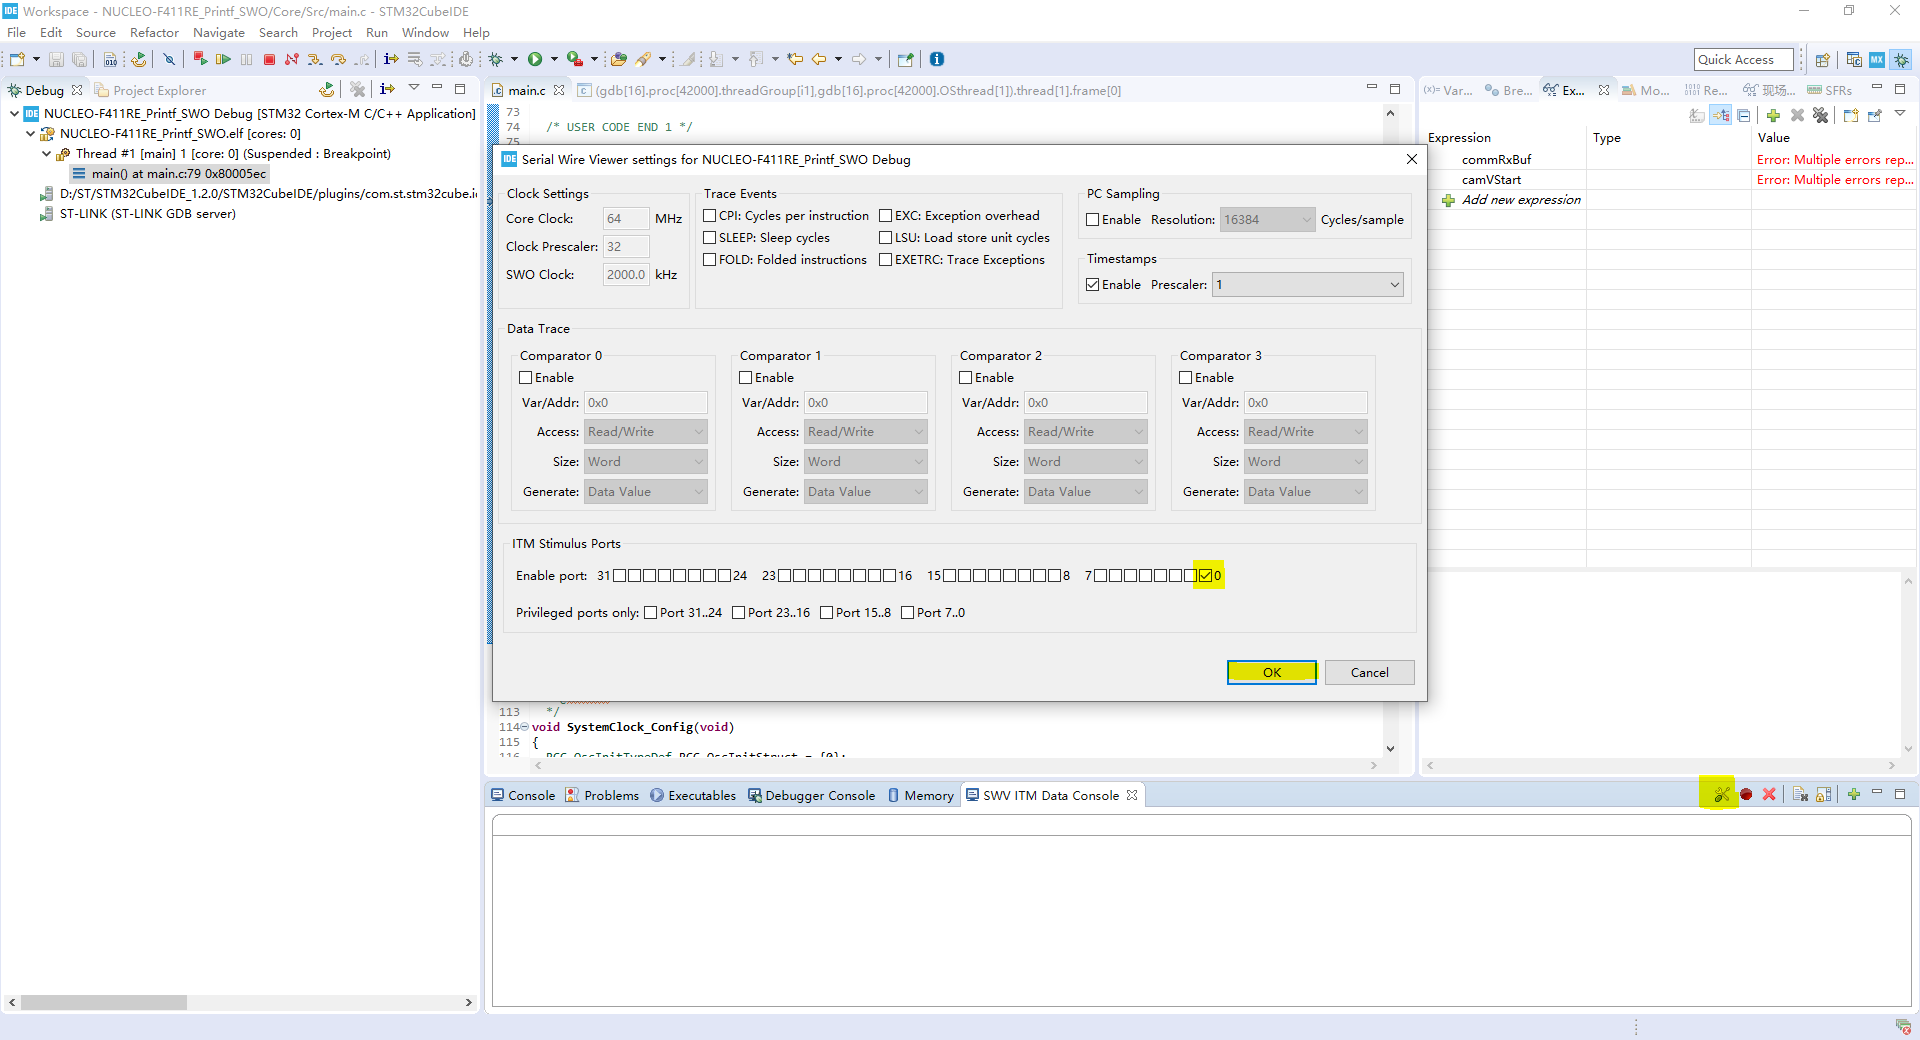Click Instruction Stepping Mode icon in Debug view

(388, 89)
